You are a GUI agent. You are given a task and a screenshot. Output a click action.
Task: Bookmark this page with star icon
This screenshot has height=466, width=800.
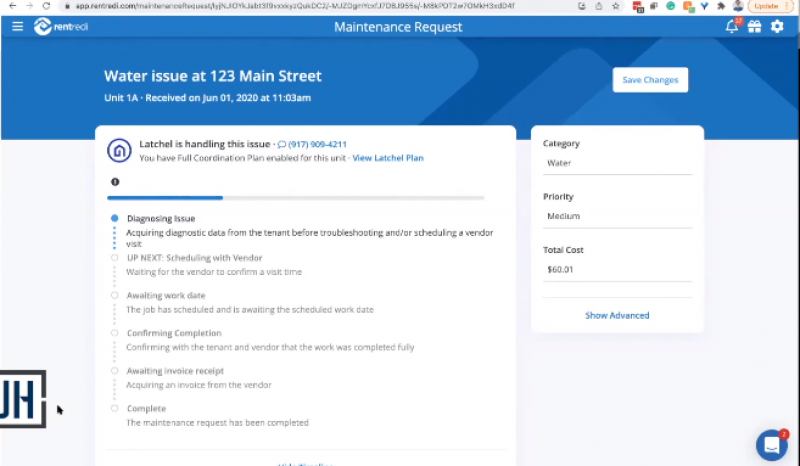coord(616,6)
